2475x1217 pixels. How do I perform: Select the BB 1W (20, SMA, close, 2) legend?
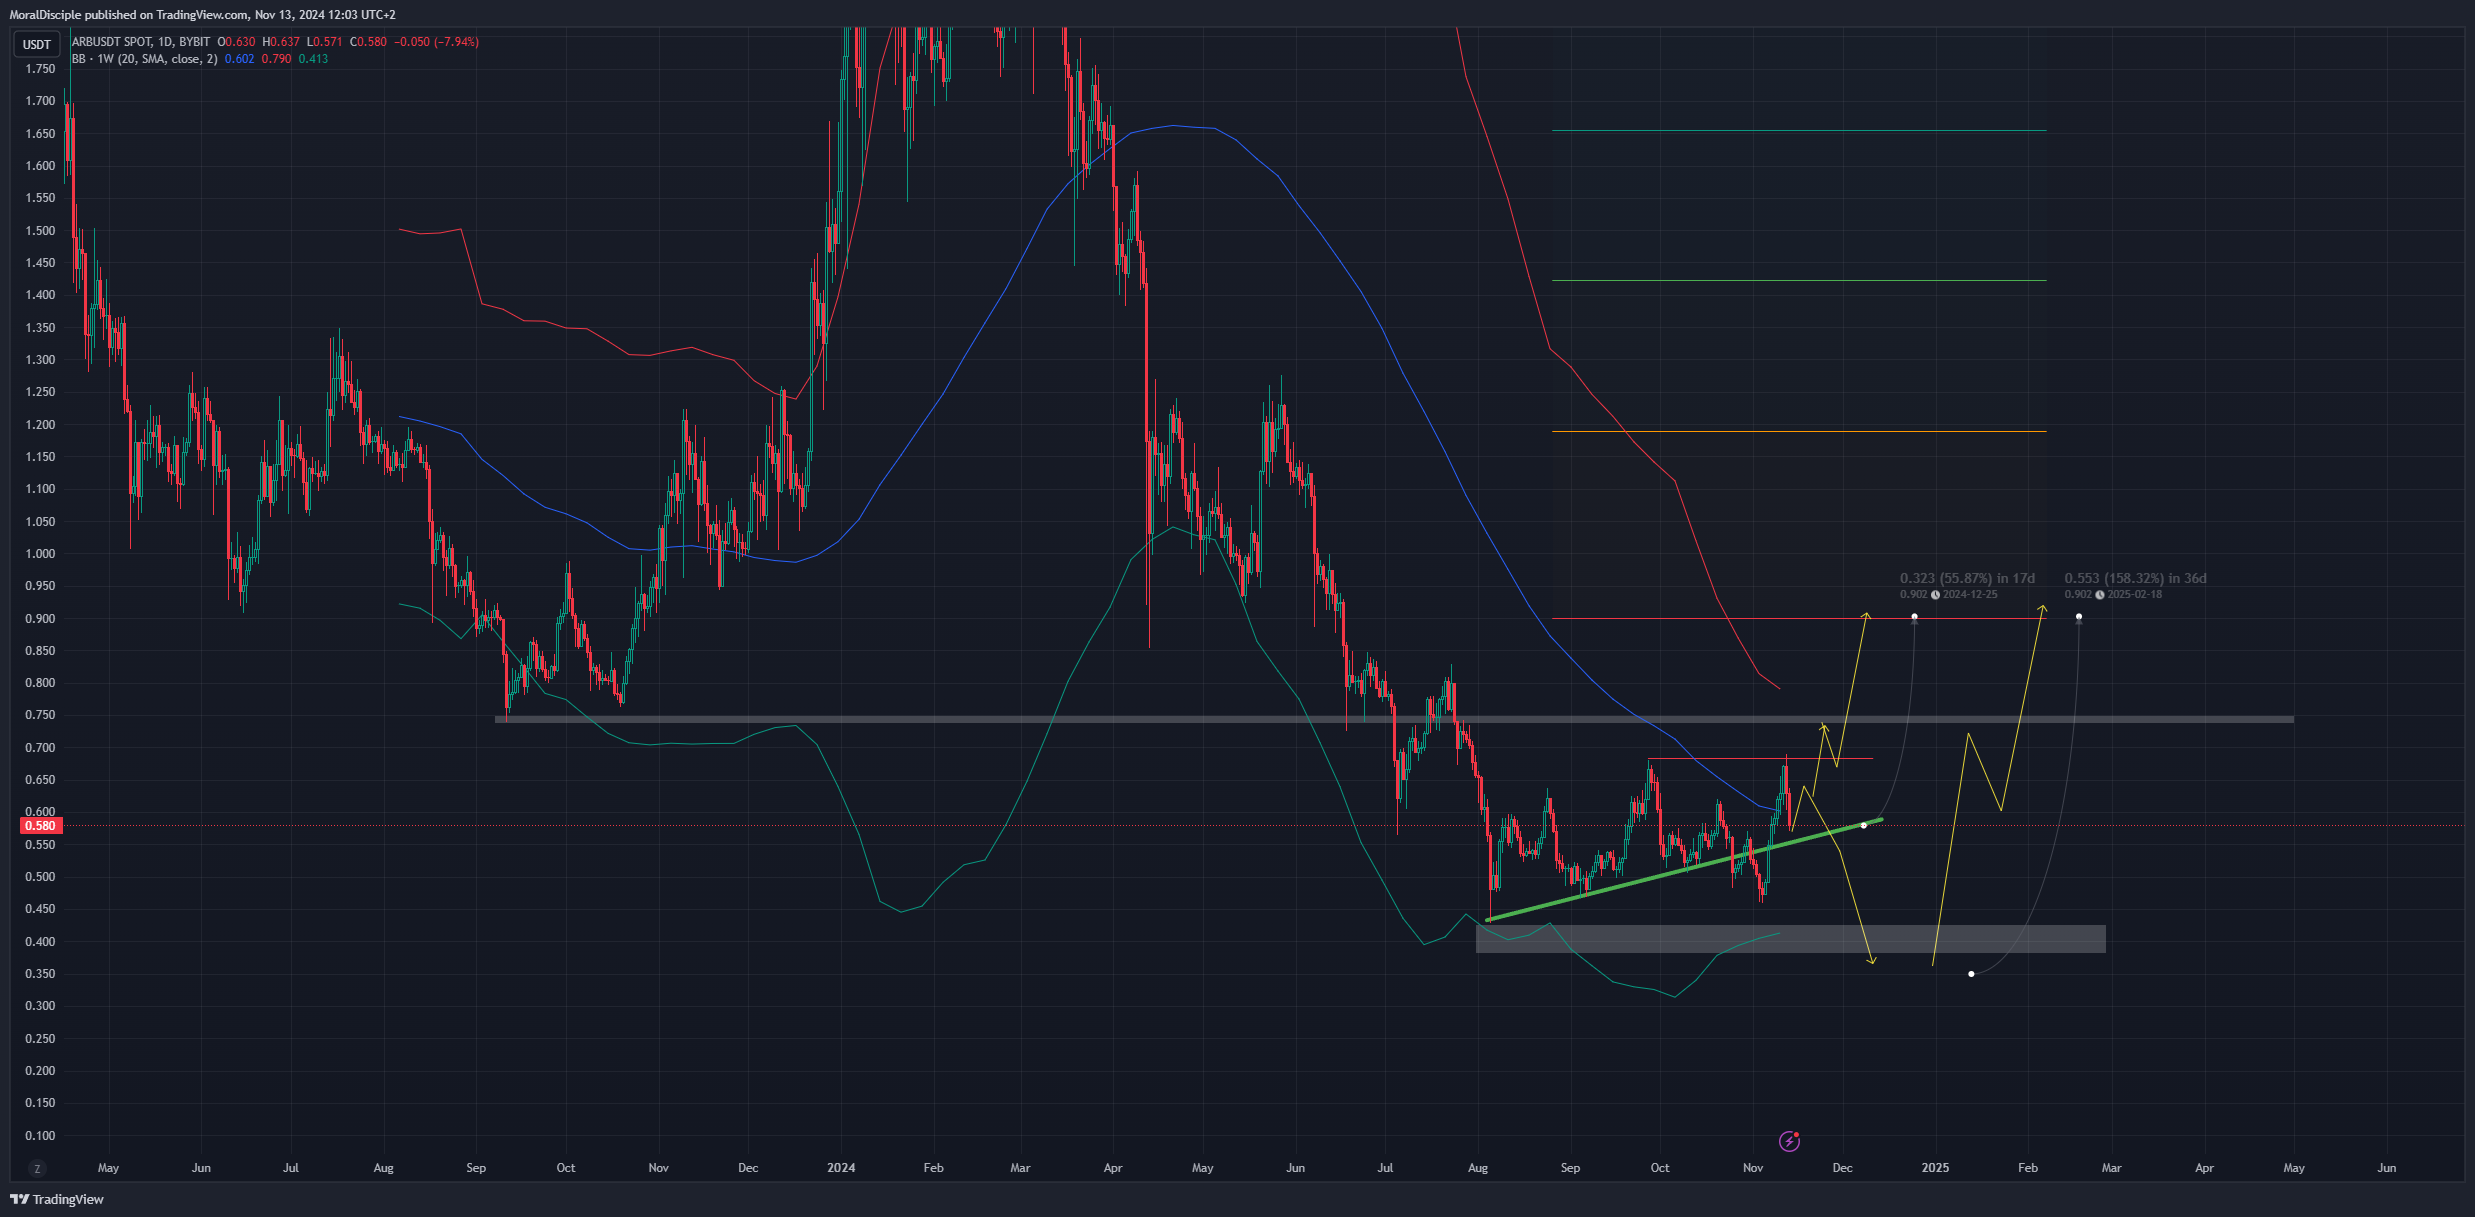[144, 59]
